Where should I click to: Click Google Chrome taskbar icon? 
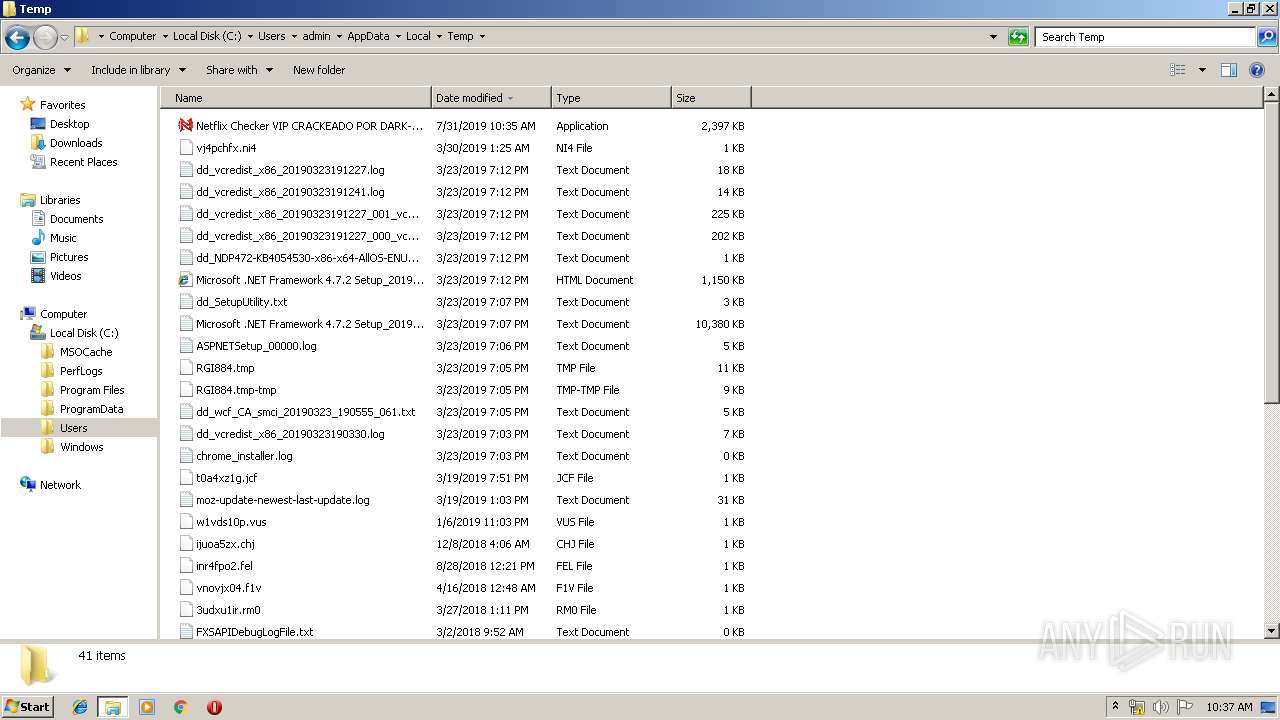coord(181,707)
